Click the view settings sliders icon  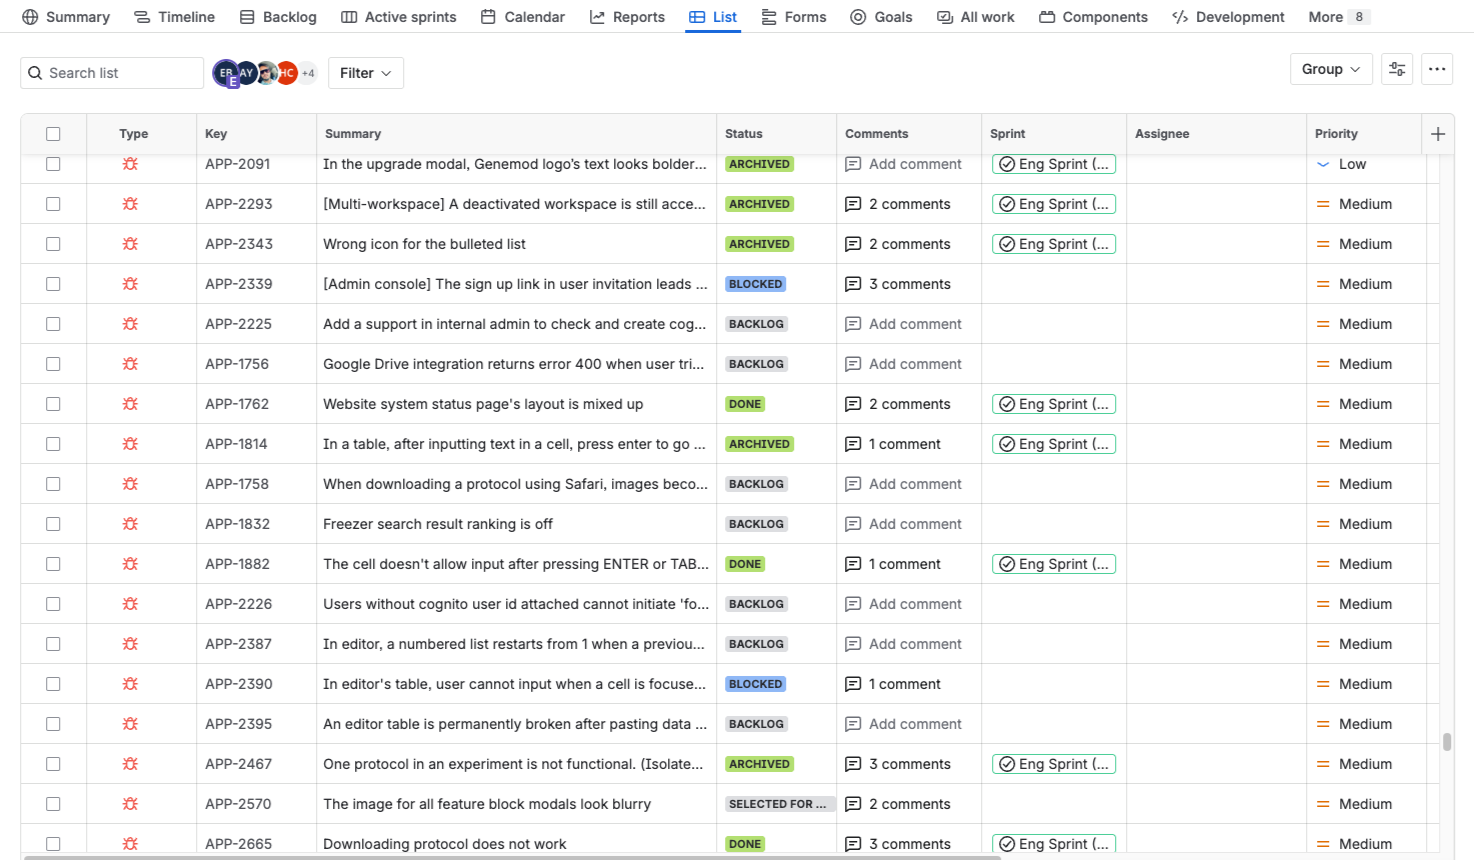1396,69
